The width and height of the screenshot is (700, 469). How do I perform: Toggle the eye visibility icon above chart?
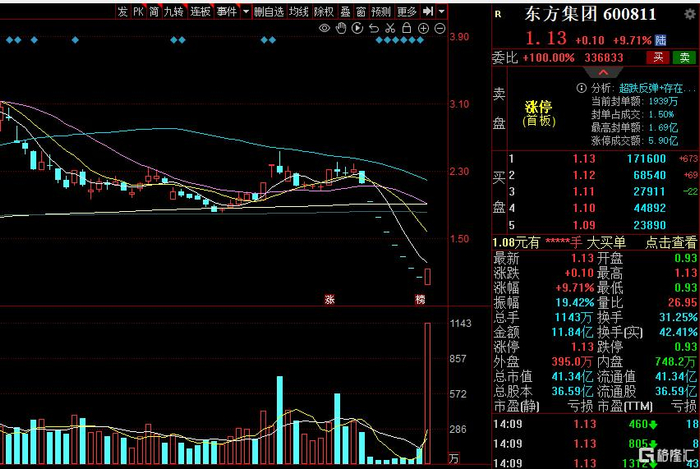click(325, 28)
